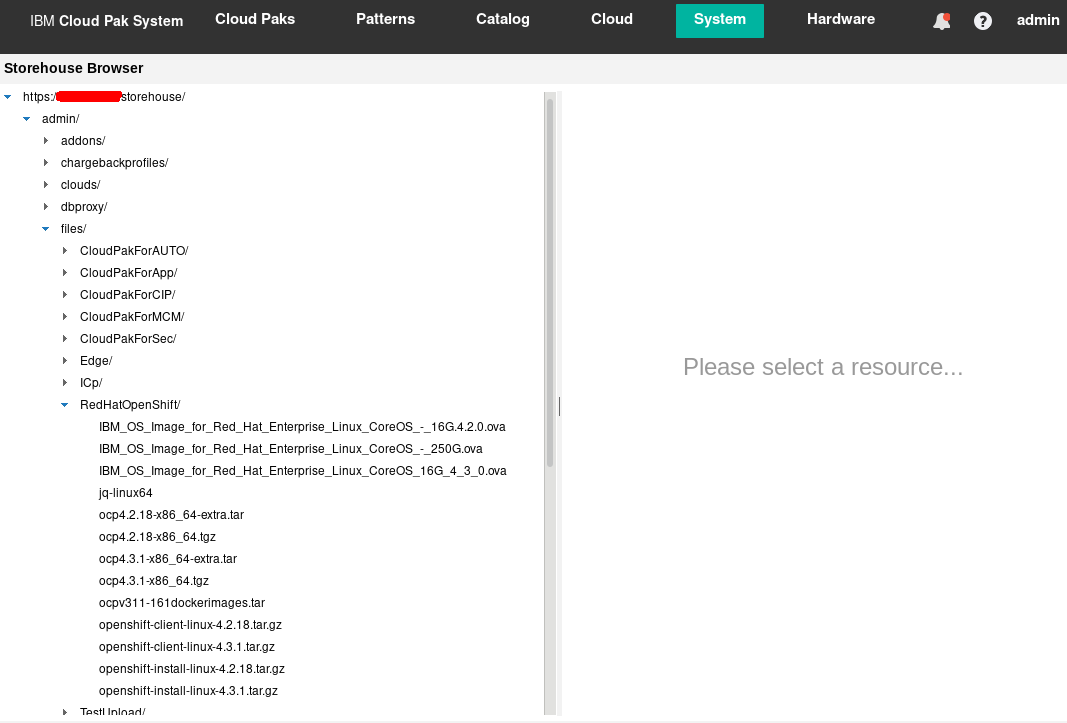Select the addons/ tree folder

pyautogui.click(x=83, y=141)
